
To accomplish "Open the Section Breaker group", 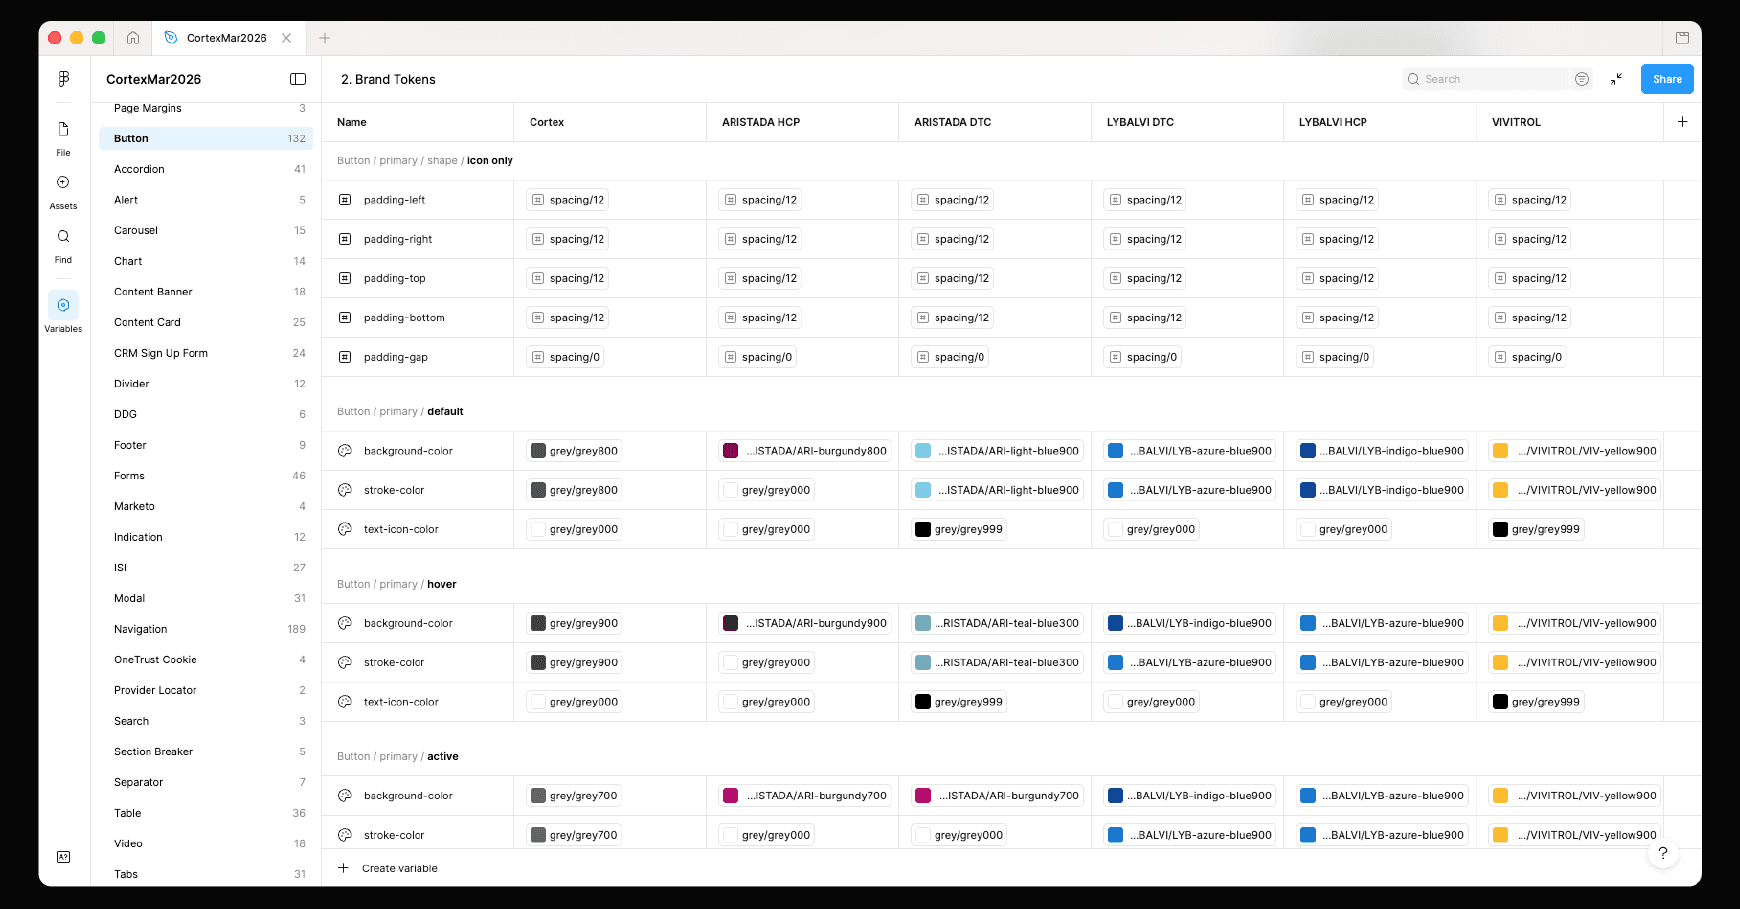I will point(206,751).
